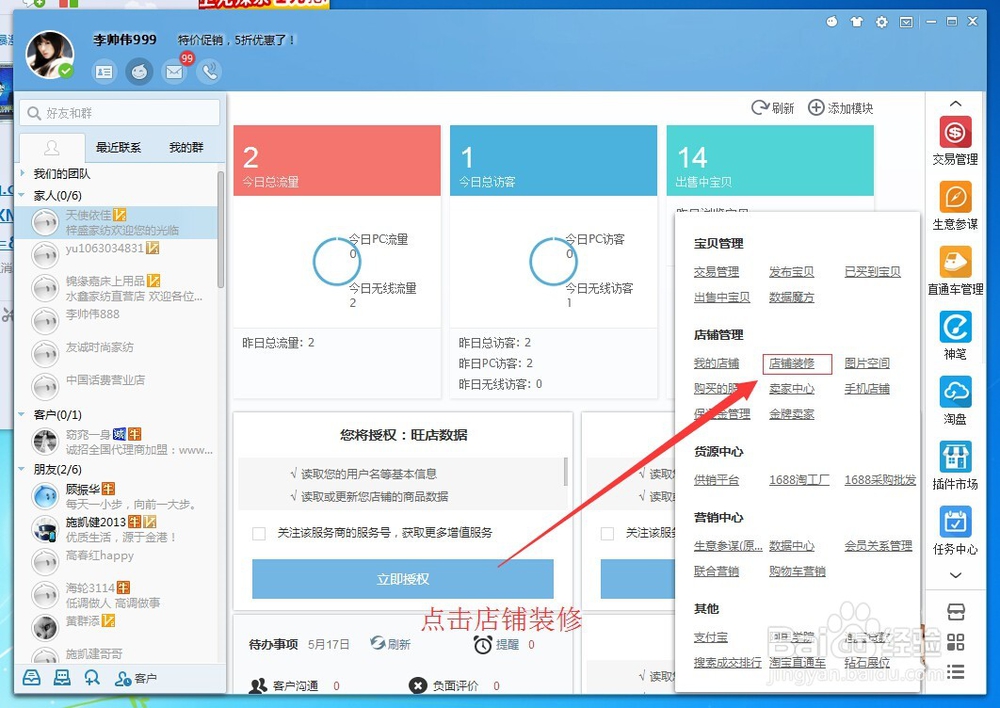The image size is (1000, 708).
Task: Collapse the right sidebar using the top chevron
Action: click(955, 103)
